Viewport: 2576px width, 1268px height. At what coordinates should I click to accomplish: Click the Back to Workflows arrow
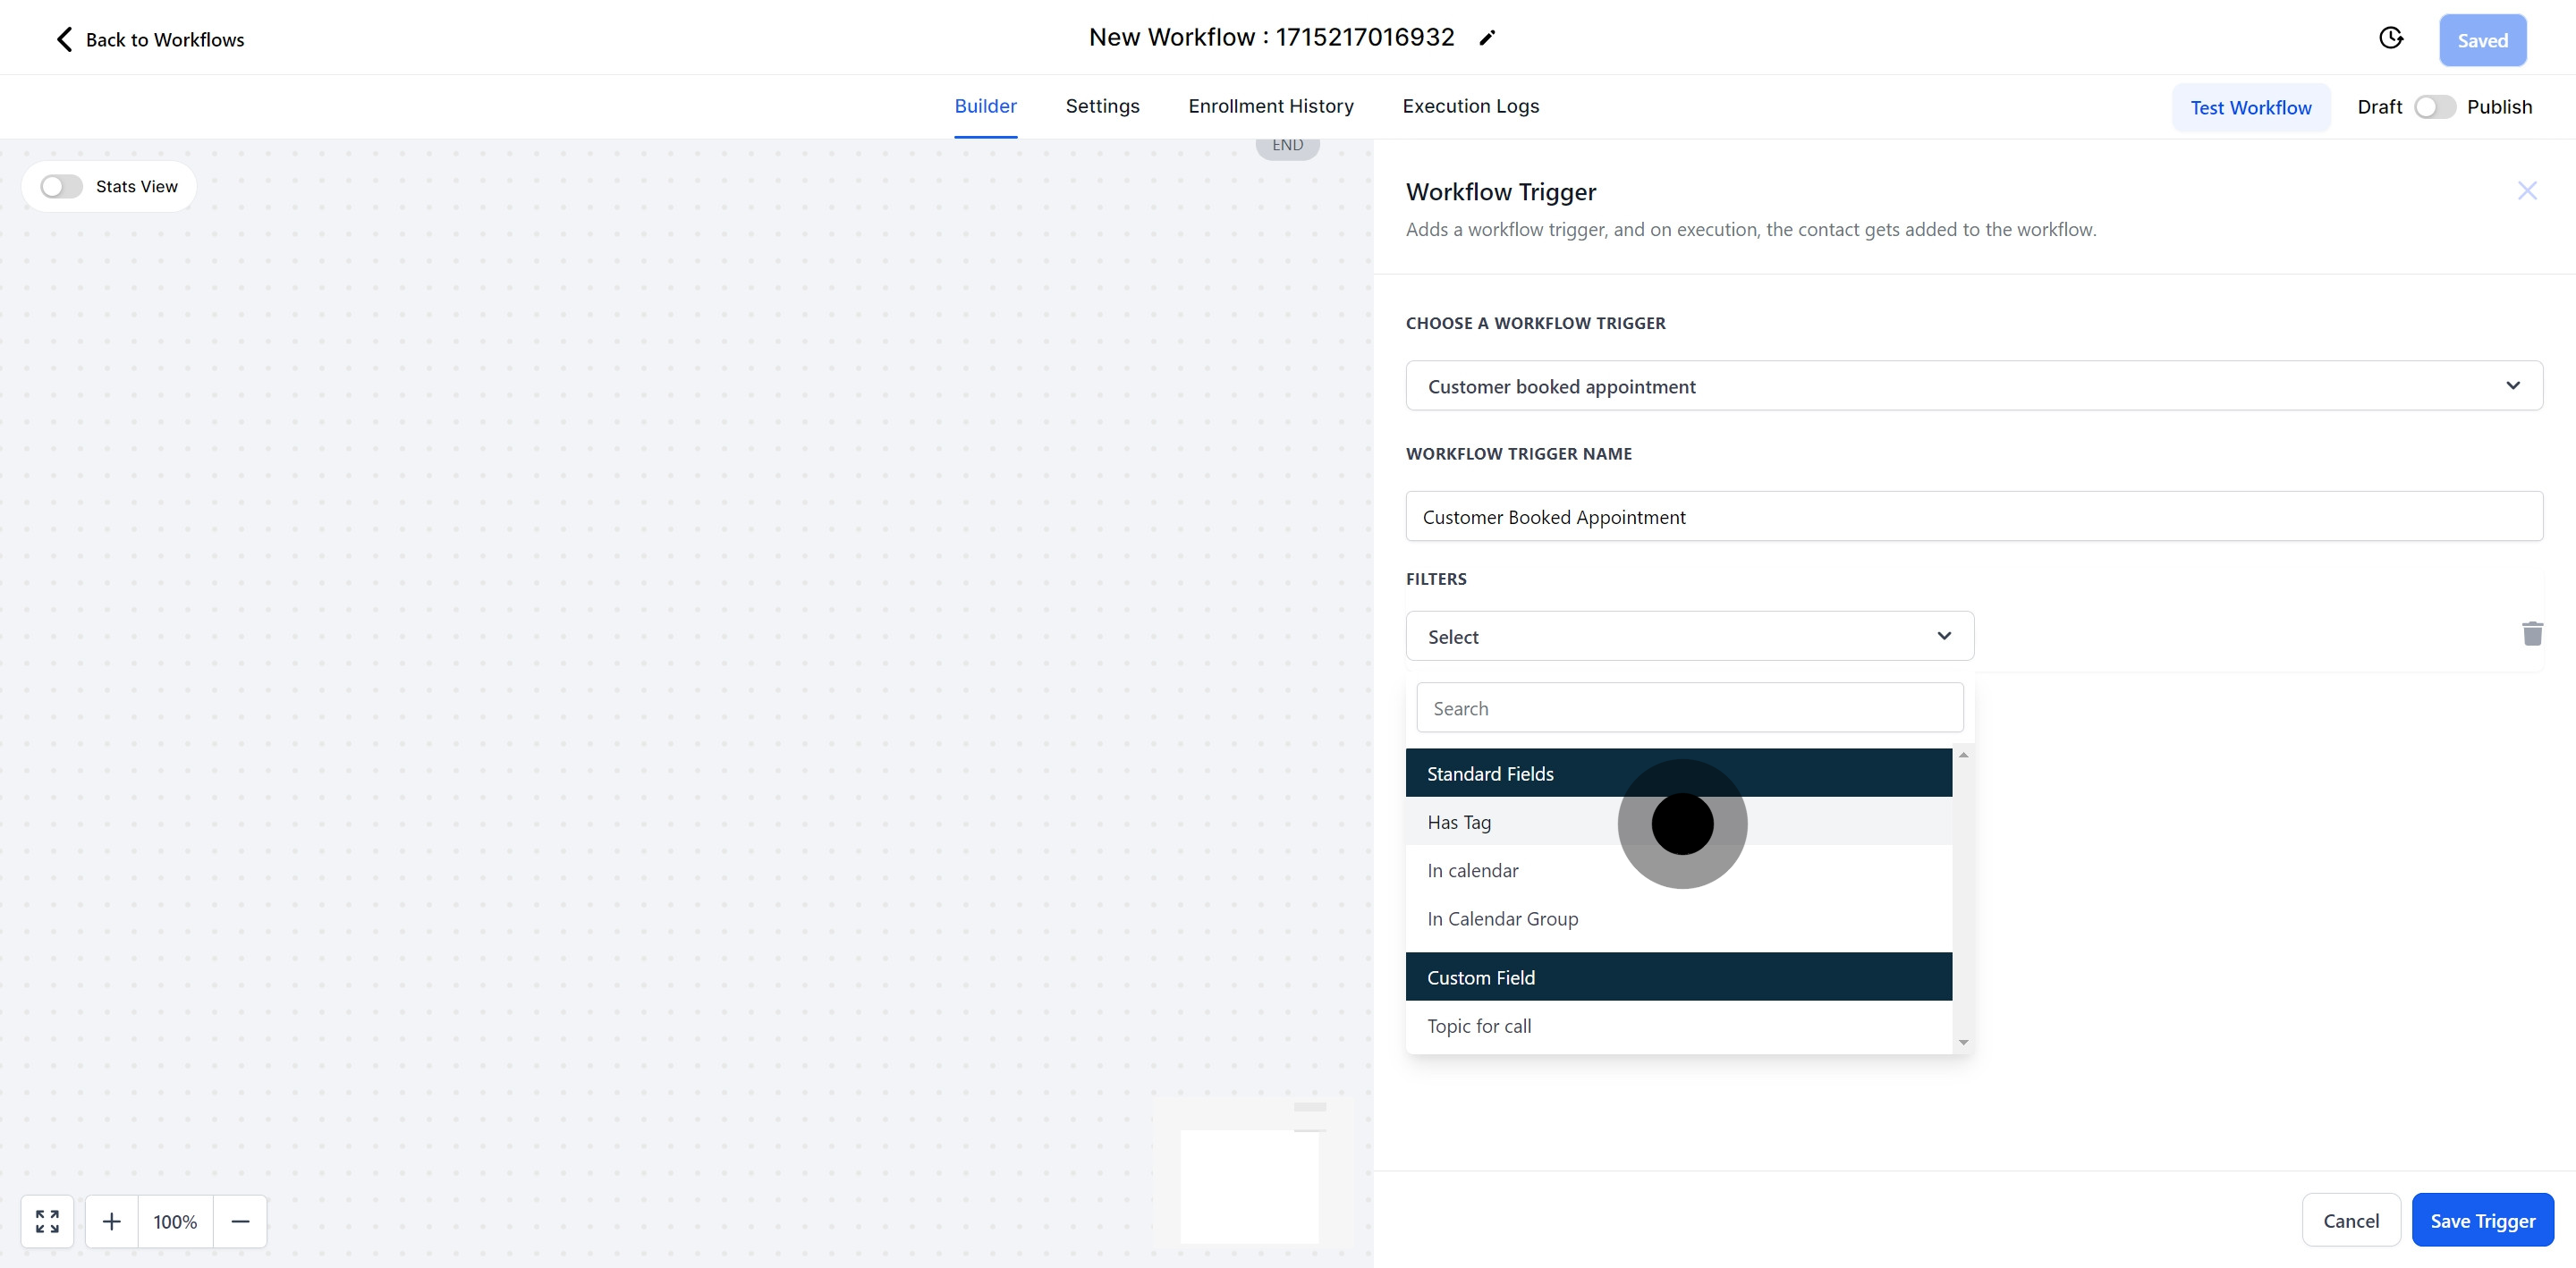[64, 39]
